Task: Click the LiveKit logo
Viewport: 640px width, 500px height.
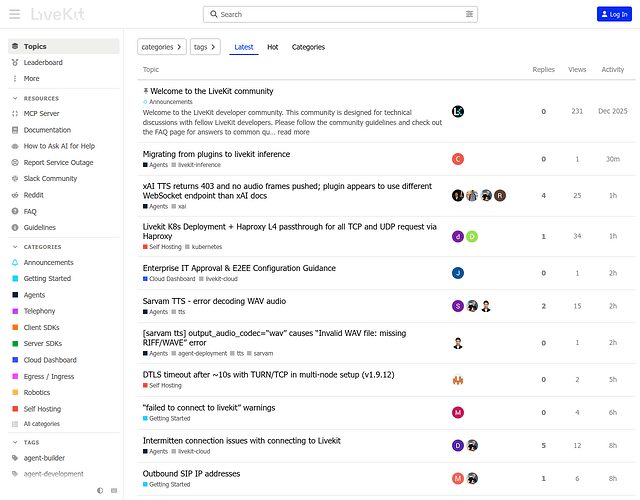Action: tap(58, 14)
